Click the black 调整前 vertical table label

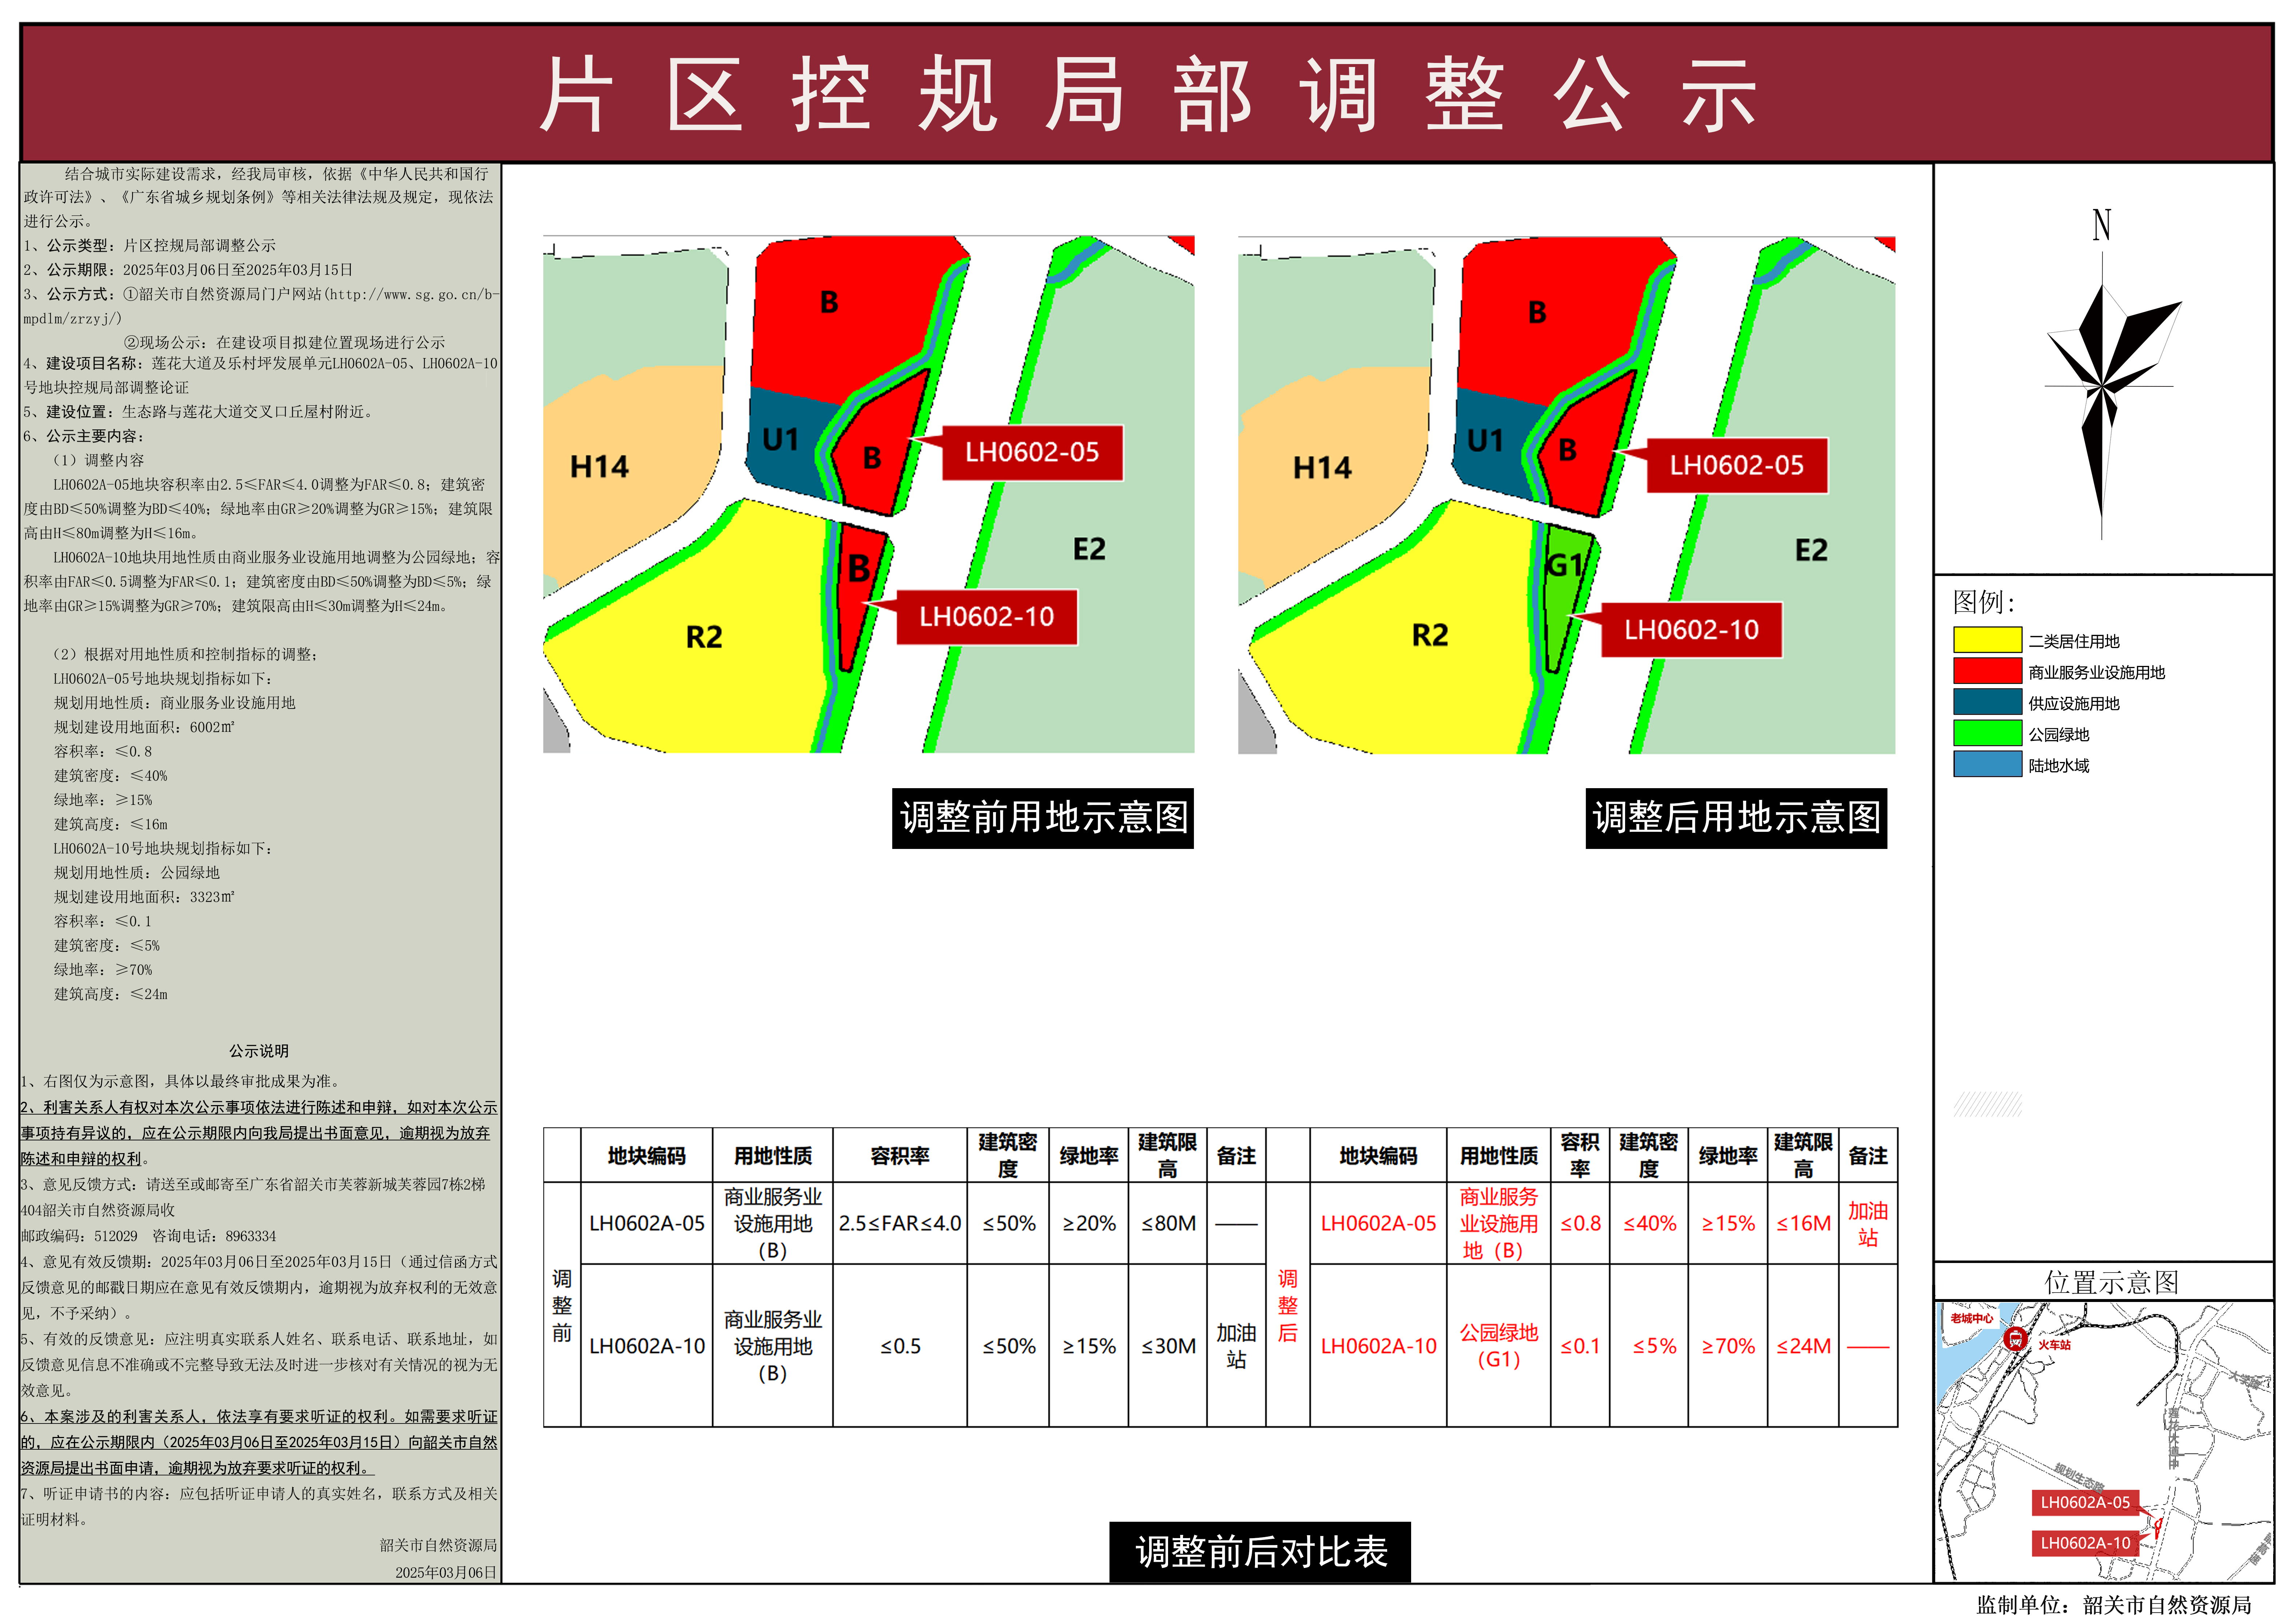(x=562, y=1305)
